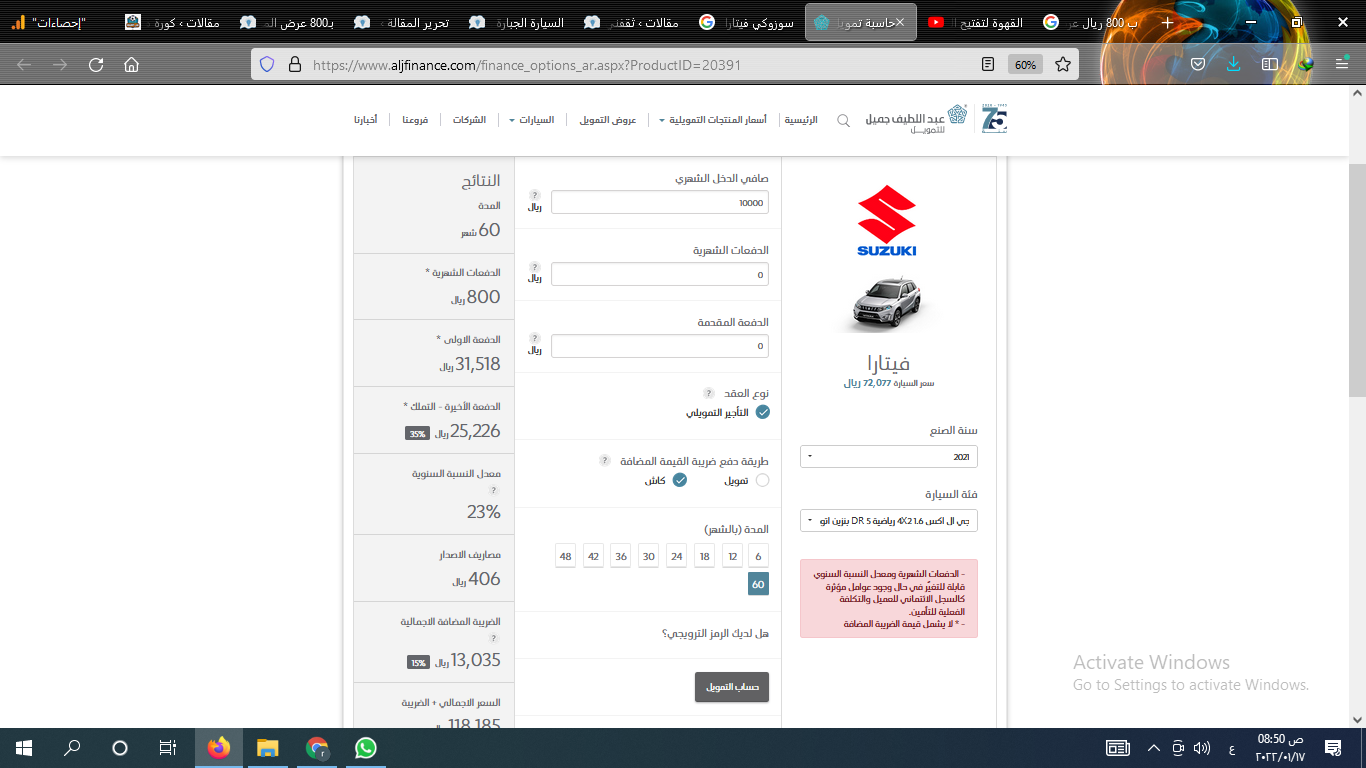
Task: Choose 6 month term
Action: [x=759, y=556]
